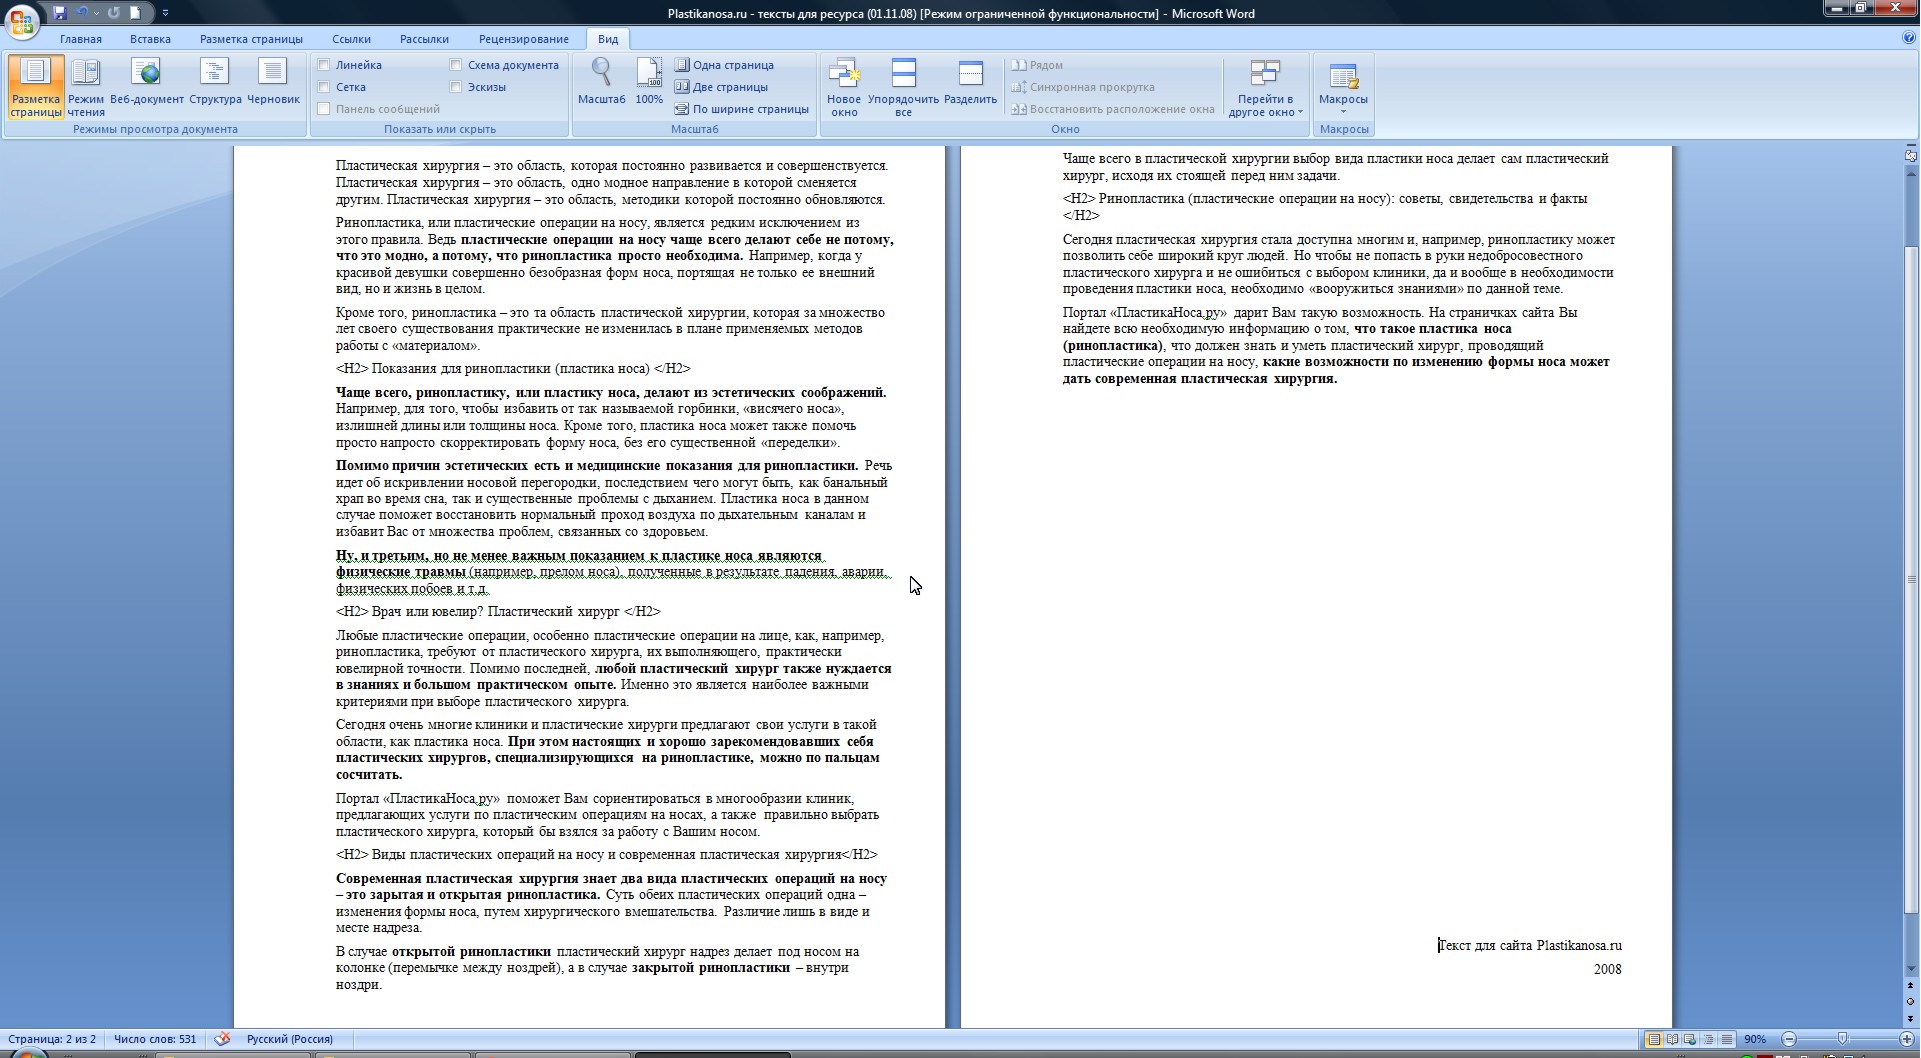Enable the Сетка gridlines checkbox
Image resolution: width=1921 pixels, height=1058 pixels.
(x=324, y=87)
